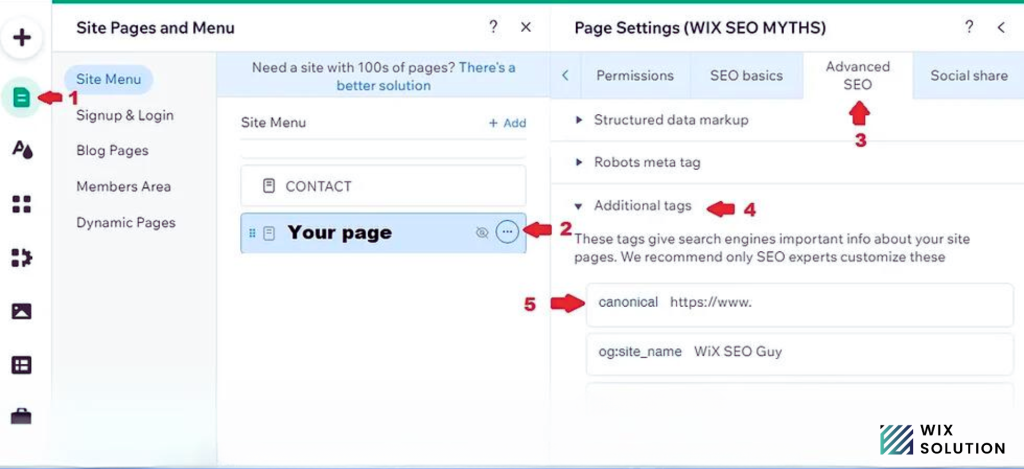The width and height of the screenshot is (1024, 469).
Task: Click page icon beside Your page
Action: (x=268, y=233)
